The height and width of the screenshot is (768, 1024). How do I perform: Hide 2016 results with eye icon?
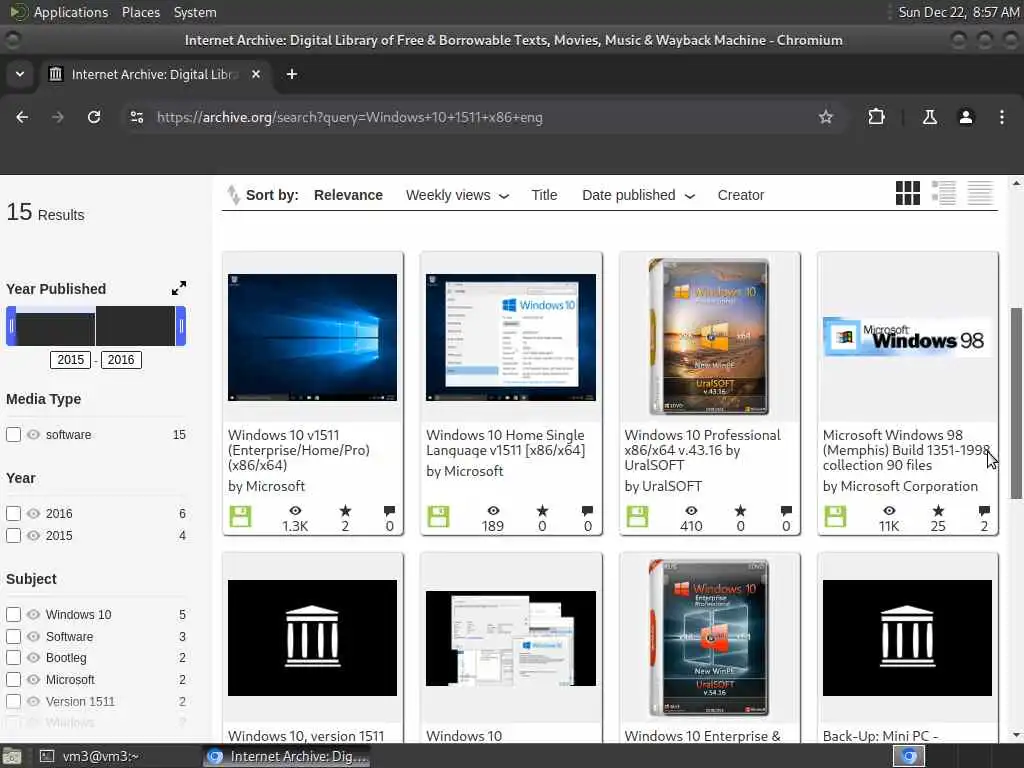click(33, 514)
